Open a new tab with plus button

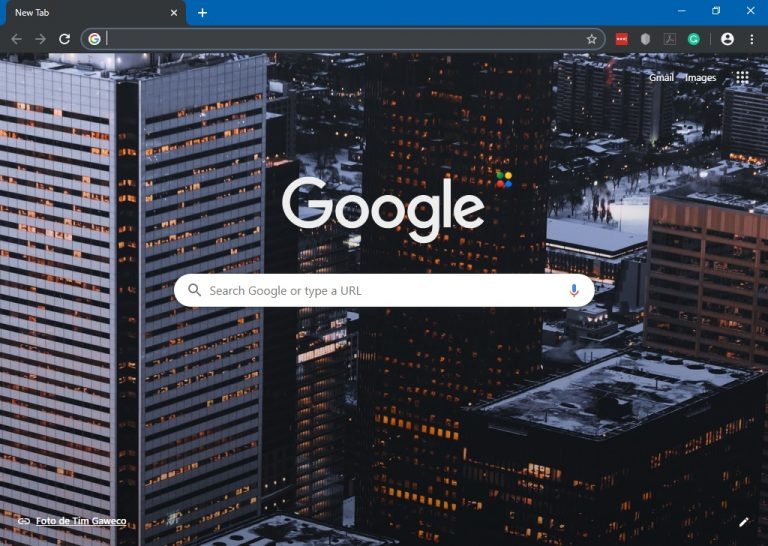(x=202, y=13)
